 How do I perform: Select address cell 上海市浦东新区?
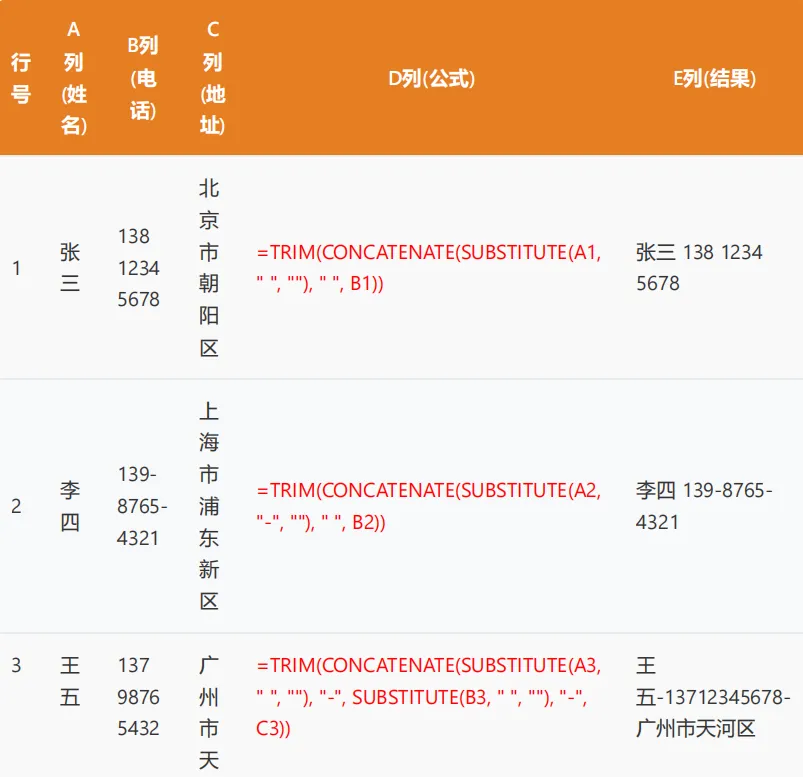pyautogui.click(x=209, y=506)
